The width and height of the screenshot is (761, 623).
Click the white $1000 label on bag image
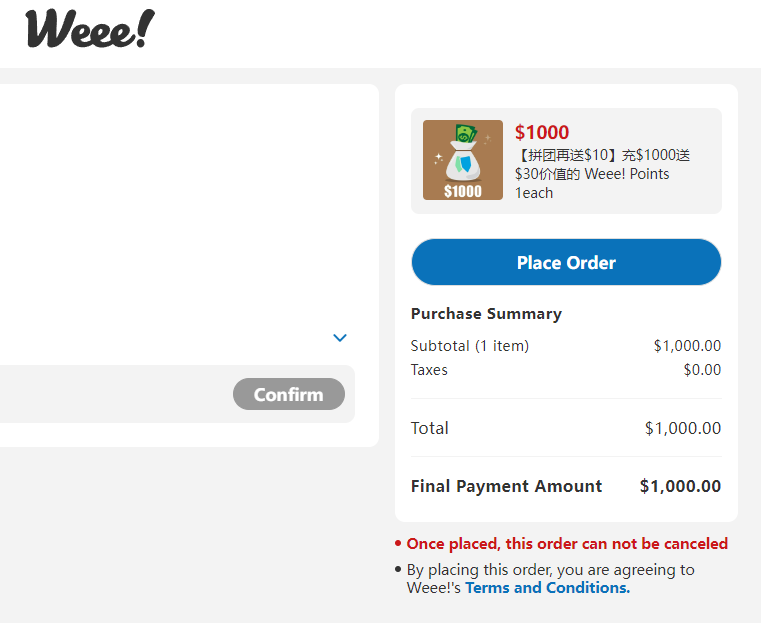(463, 192)
